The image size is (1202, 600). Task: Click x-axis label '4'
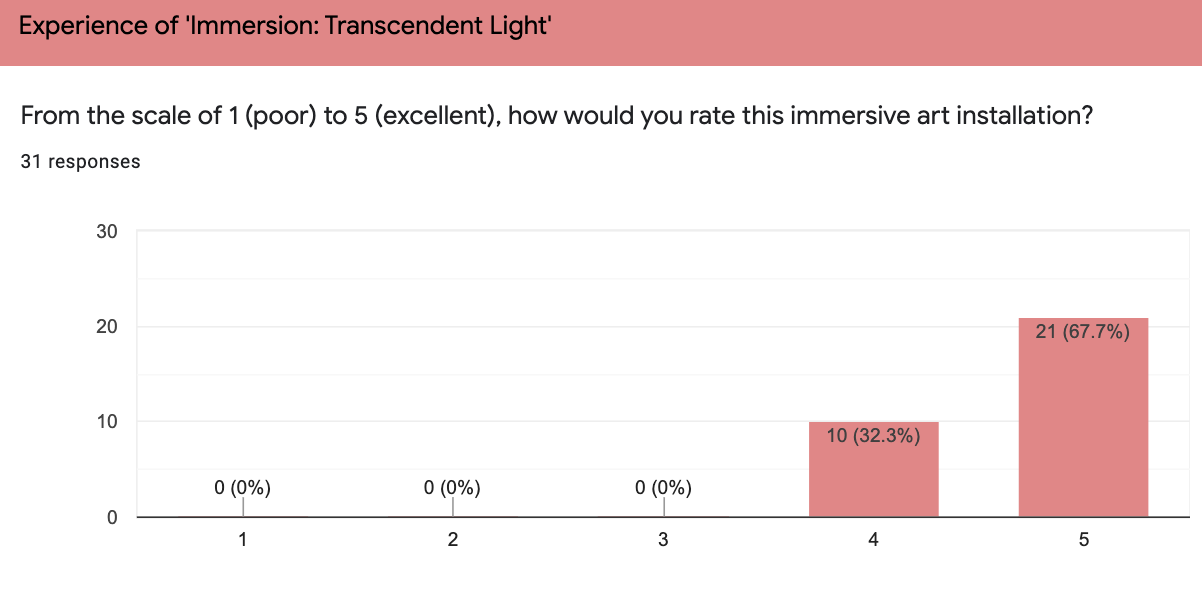873,540
